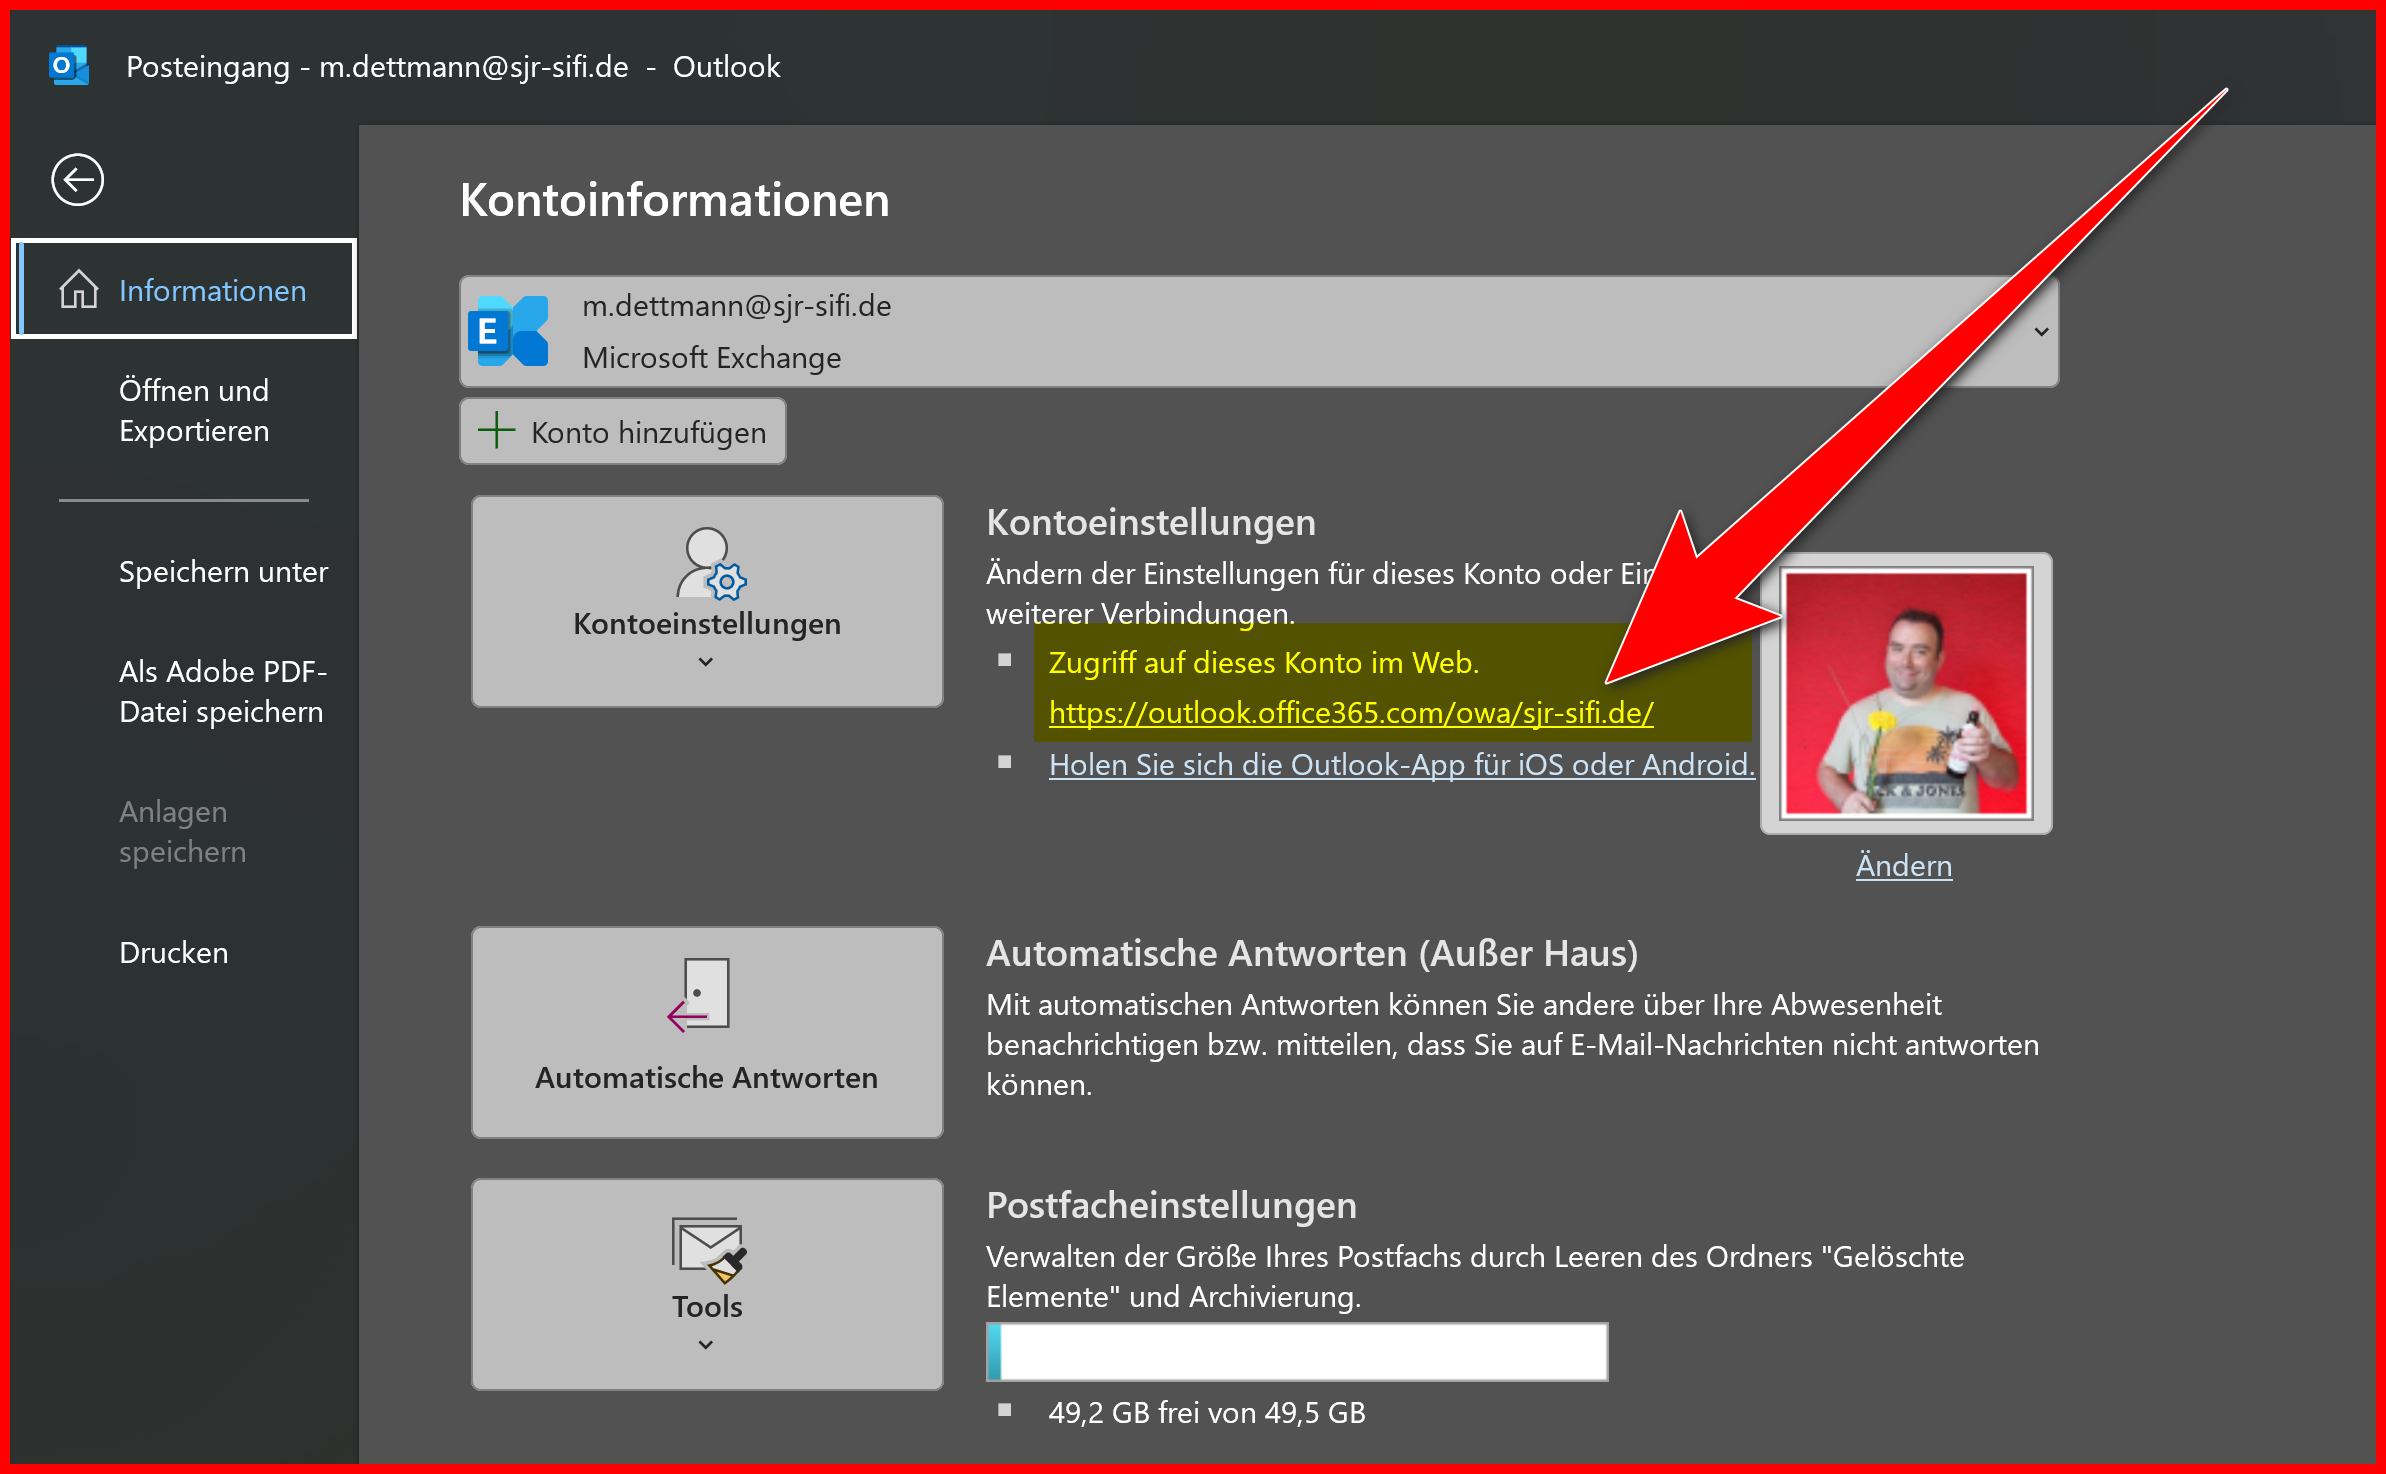Select Speichern unter in sidebar
The image size is (2386, 1474).
pos(223,572)
